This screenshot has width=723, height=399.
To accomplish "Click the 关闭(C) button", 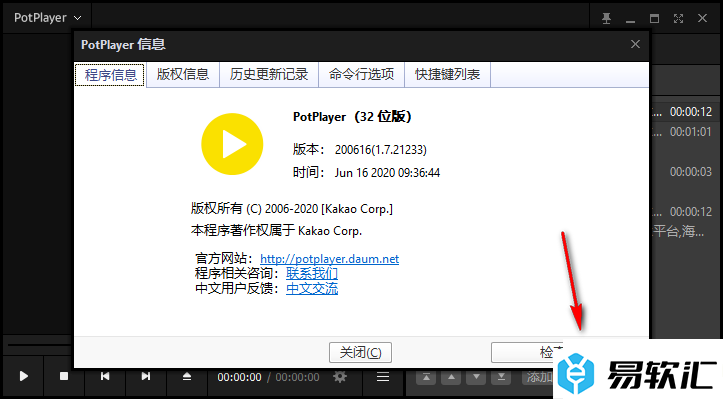I will click(x=361, y=352).
